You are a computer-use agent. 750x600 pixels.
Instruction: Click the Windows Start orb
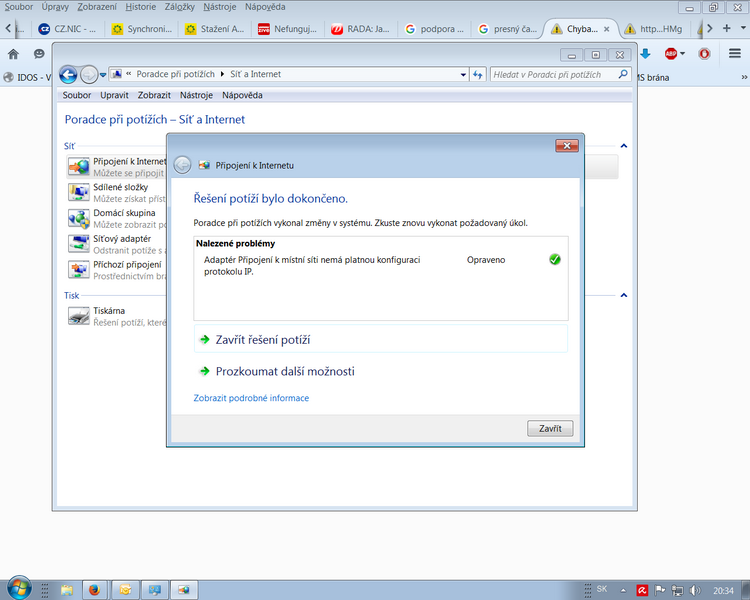[18, 588]
